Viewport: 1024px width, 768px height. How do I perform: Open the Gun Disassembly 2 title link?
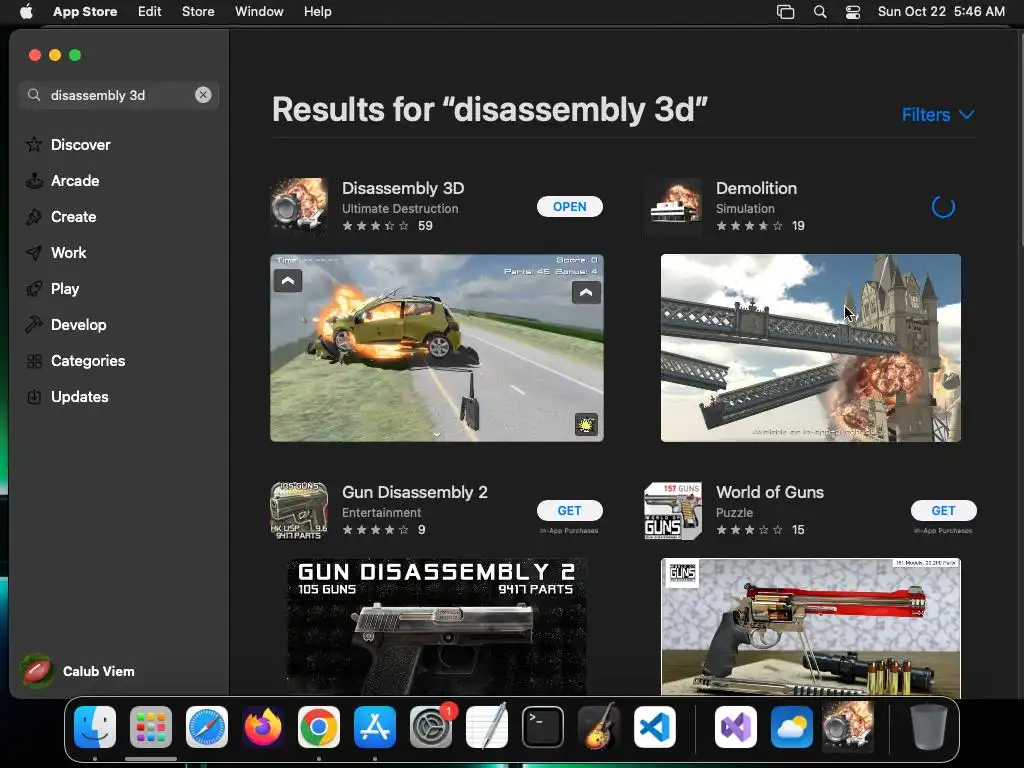click(x=415, y=492)
